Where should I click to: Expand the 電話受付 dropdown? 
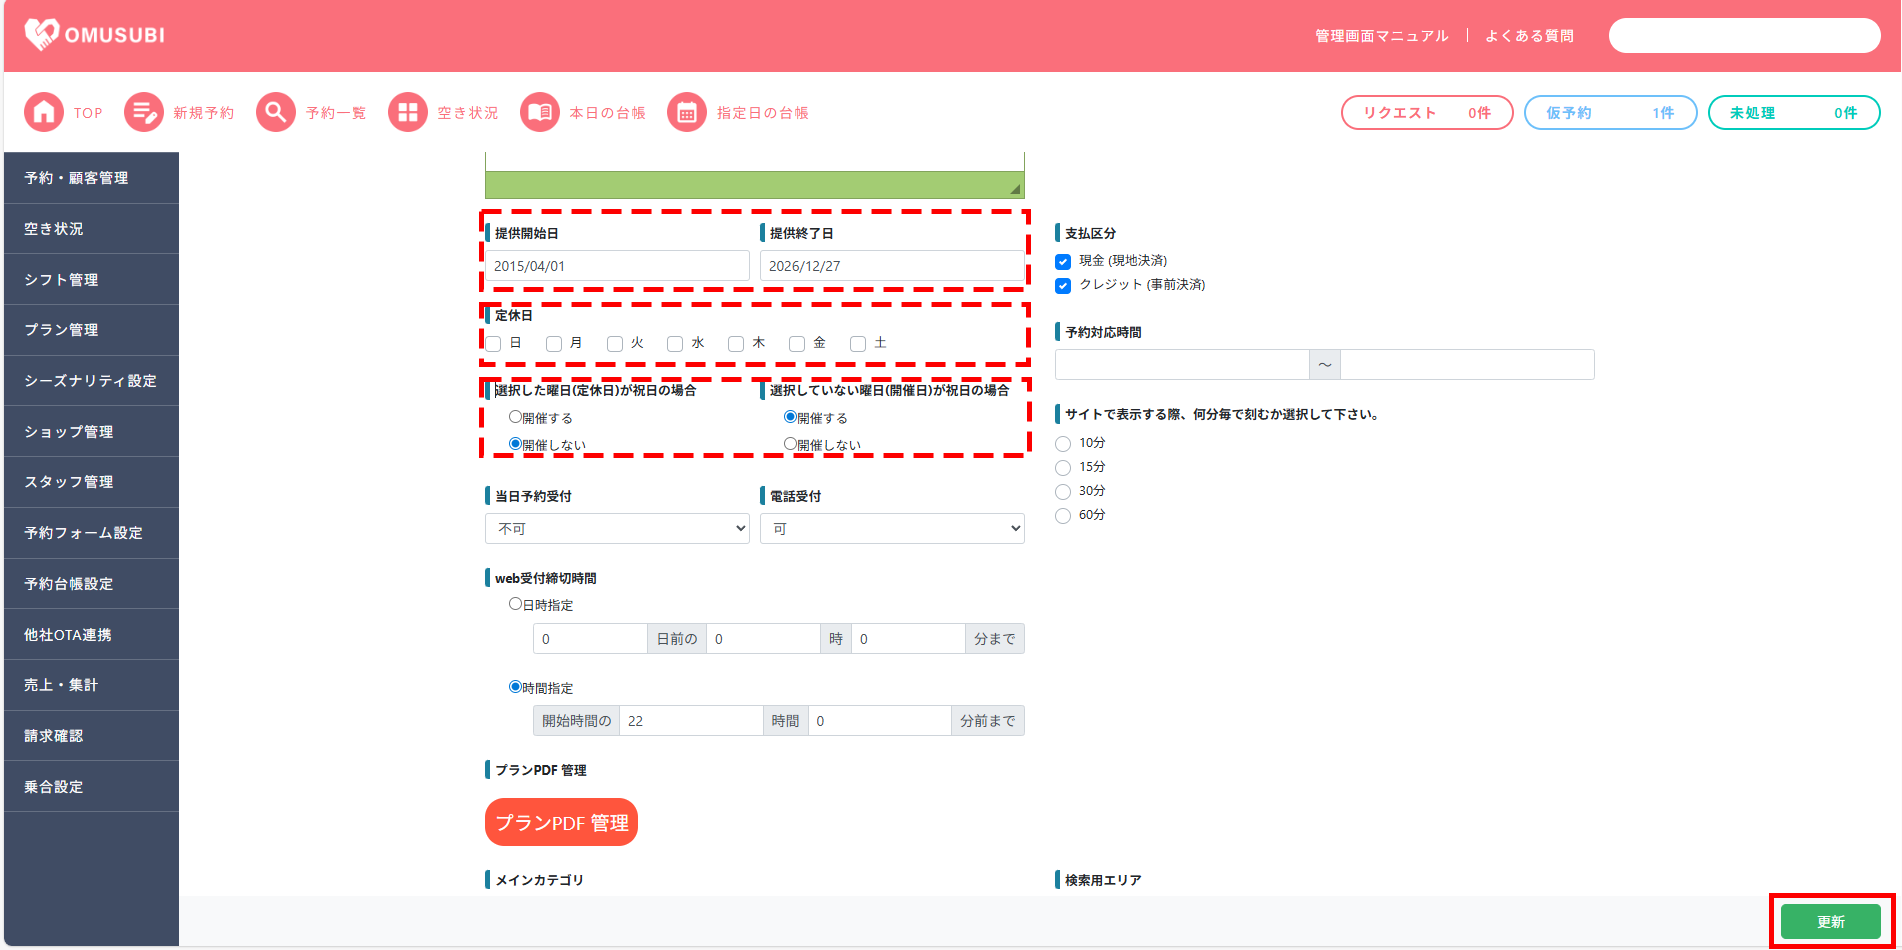click(x=892, y=529)
